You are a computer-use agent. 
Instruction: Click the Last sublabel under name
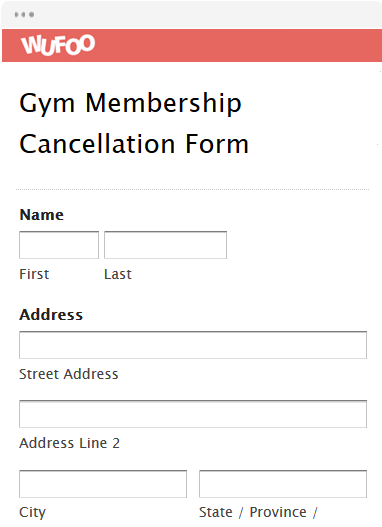(x=118, y=274)
